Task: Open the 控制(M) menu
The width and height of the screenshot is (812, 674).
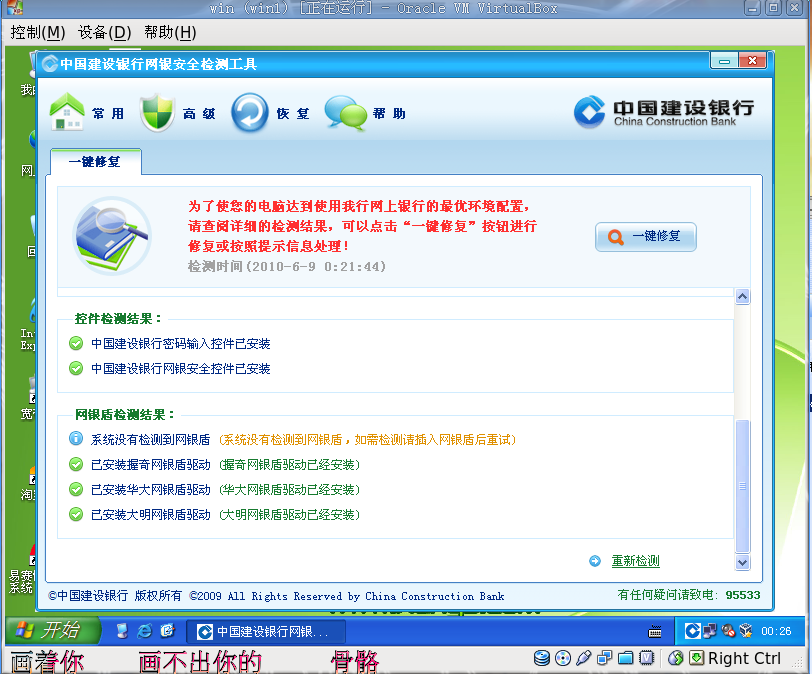Action: pyautogui.click(x=38, y=33)
